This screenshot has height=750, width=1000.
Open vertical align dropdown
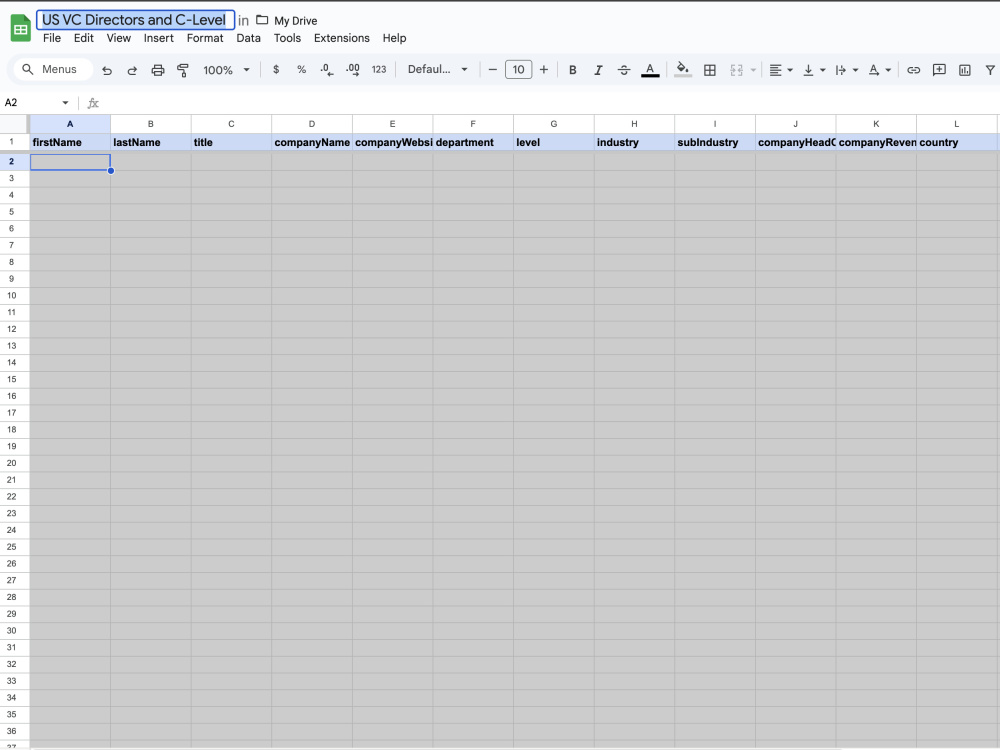[x=814, y=70]
